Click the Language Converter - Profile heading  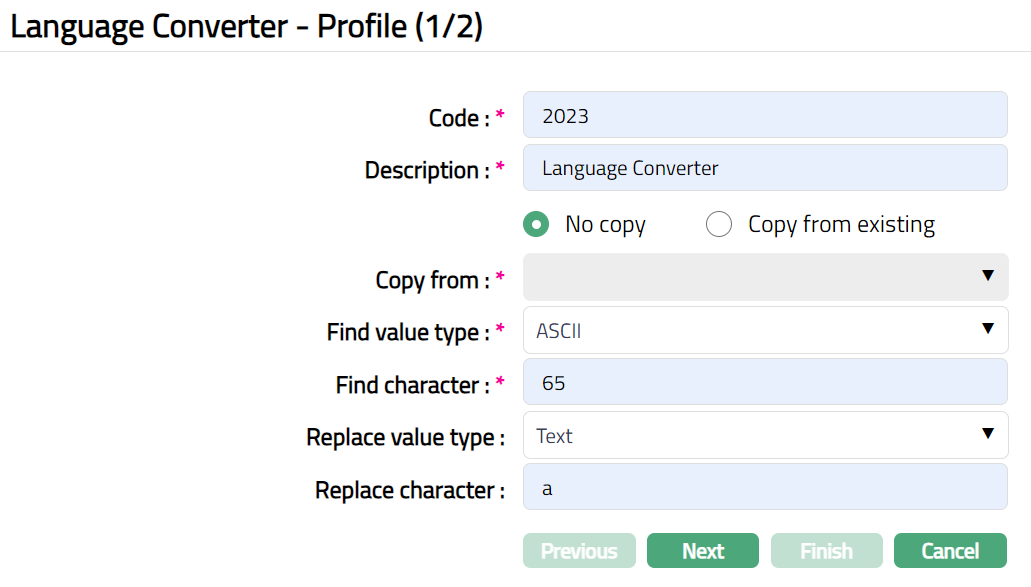[x=247, y=26]
